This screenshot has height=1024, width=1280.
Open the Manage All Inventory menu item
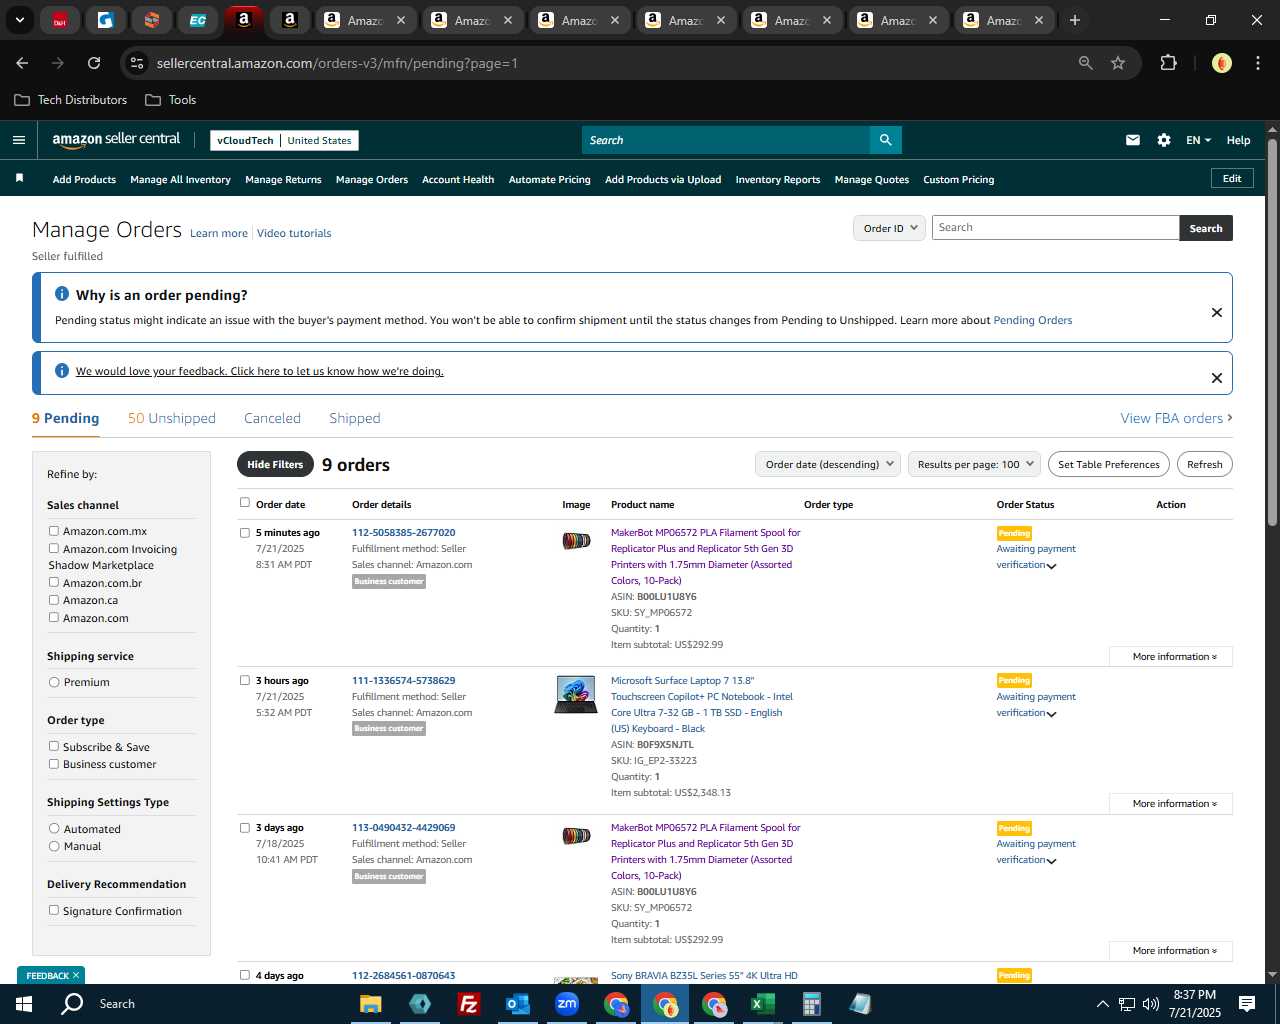(180, 180)
